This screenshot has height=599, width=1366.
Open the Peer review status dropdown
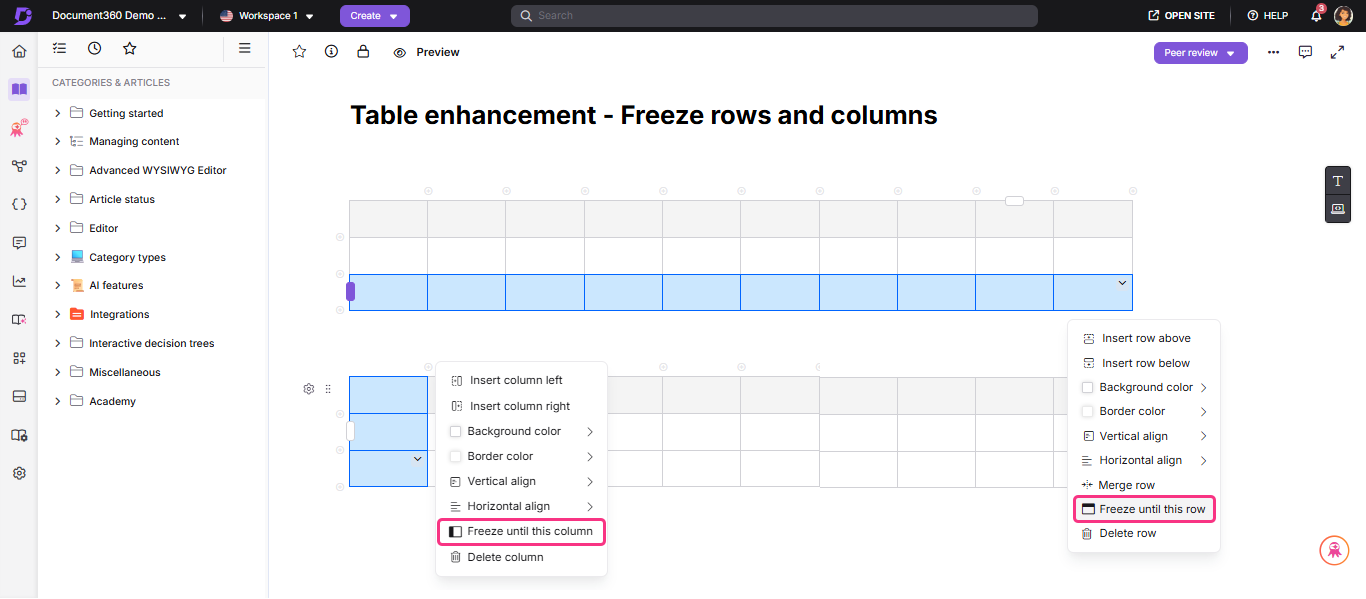point(1200,51)
